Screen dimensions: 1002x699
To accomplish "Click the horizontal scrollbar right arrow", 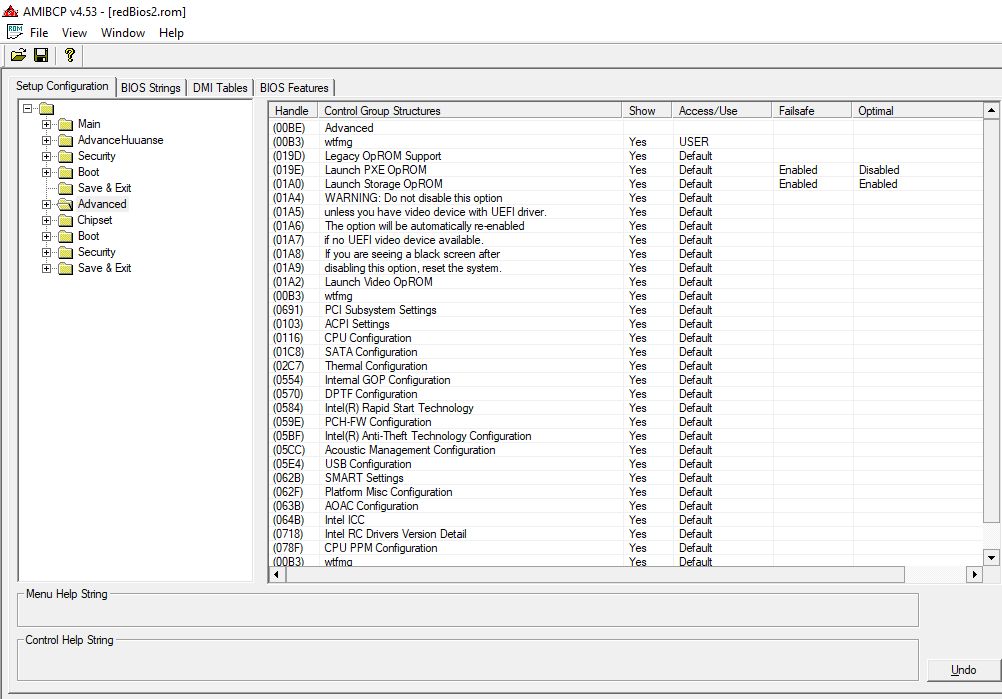I will tap(975, 574).
